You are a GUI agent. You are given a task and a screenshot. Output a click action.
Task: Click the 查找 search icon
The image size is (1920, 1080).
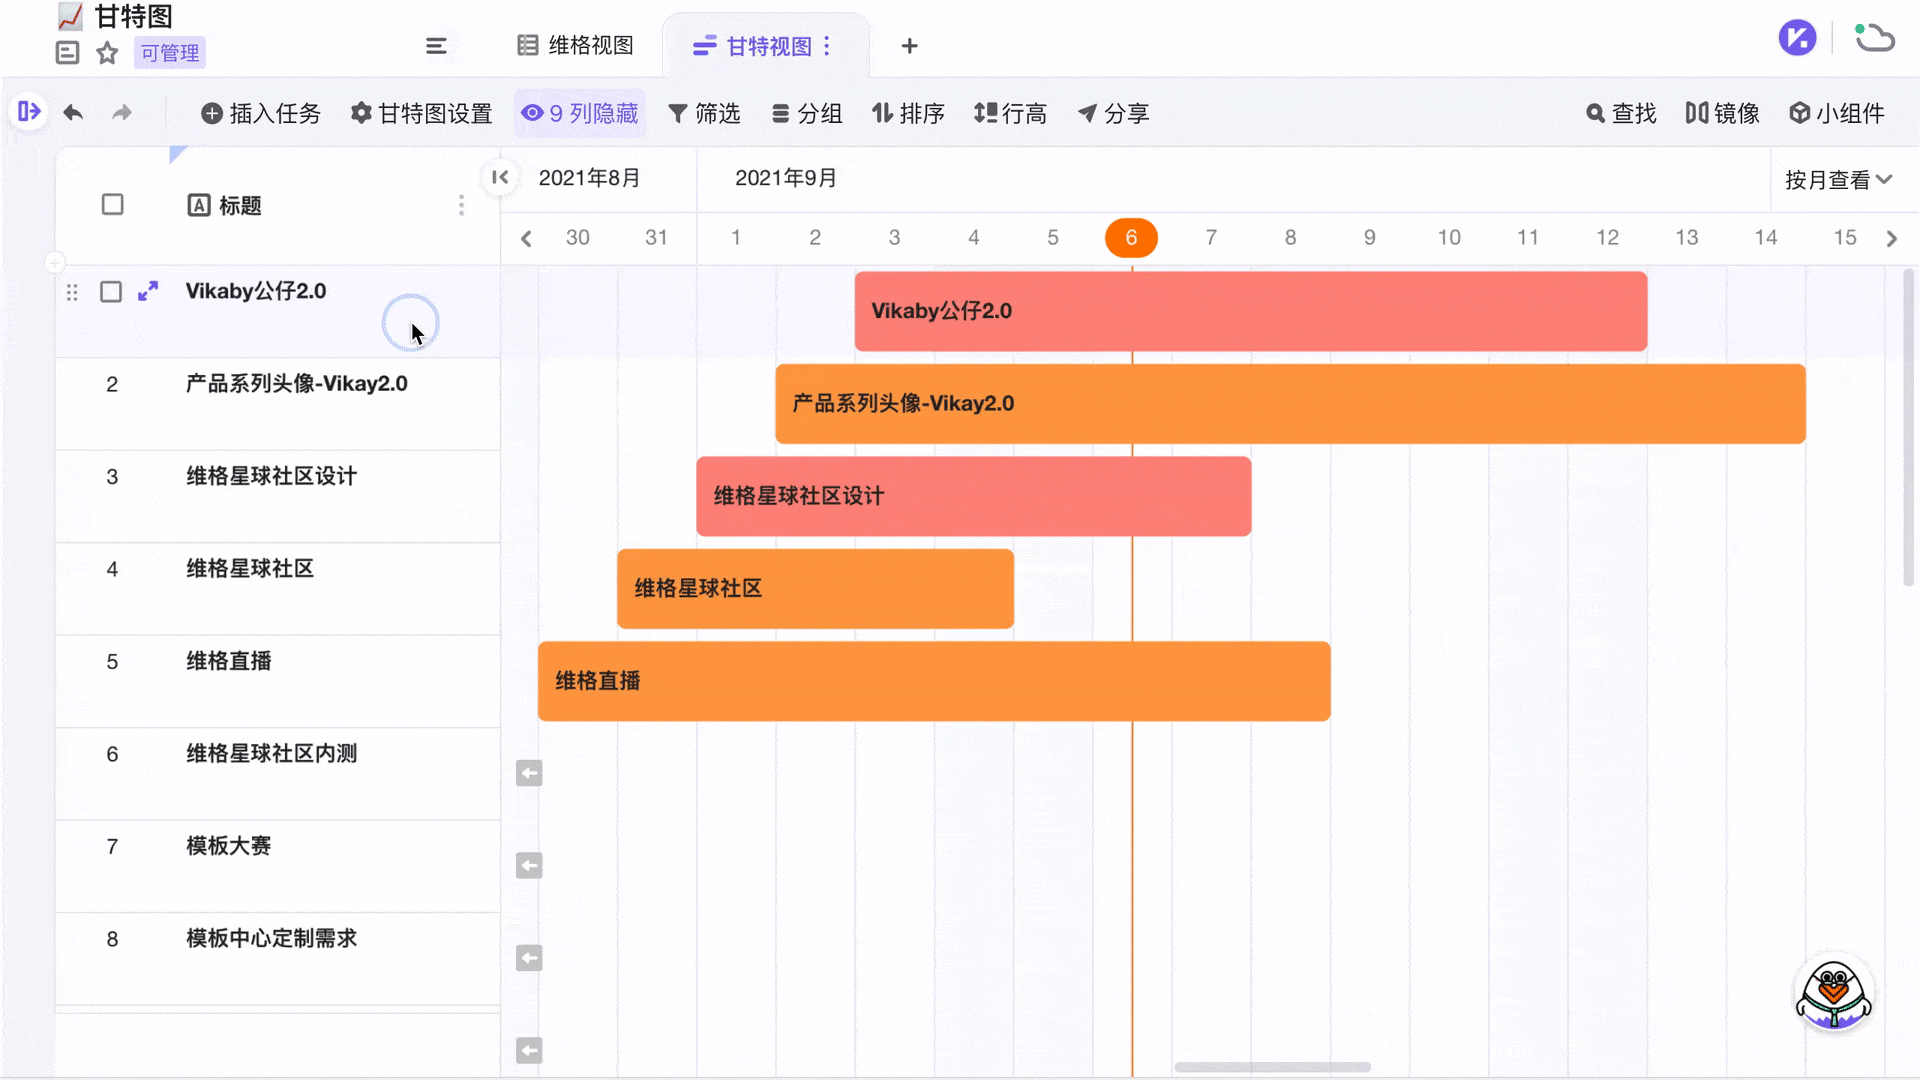(1595, 113)
